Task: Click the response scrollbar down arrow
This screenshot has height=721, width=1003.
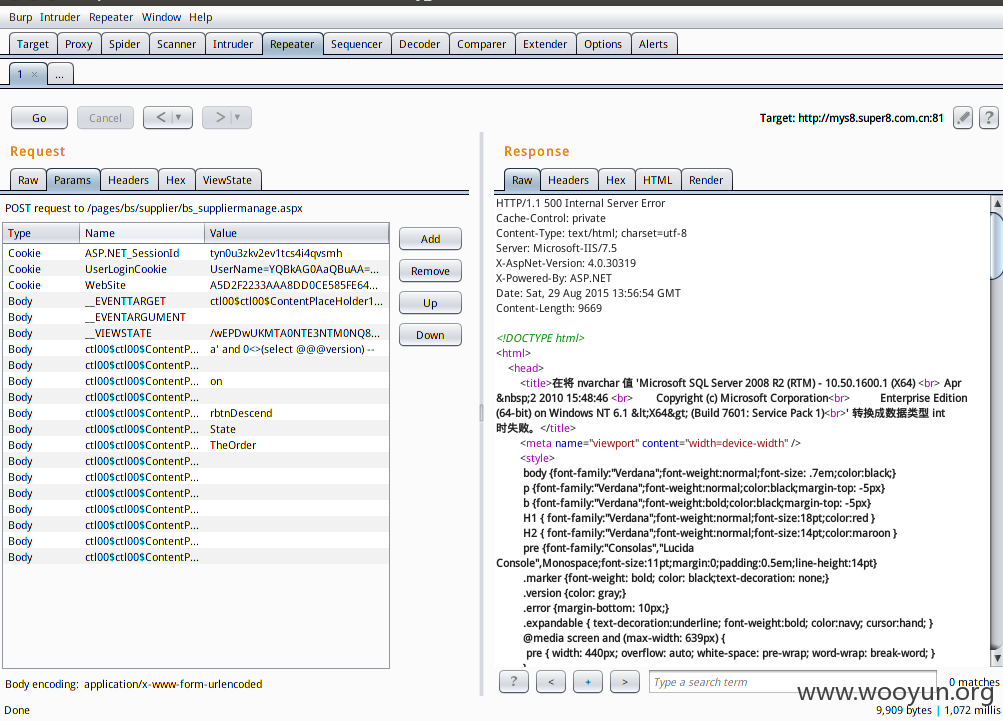Action: pos(997,658)
